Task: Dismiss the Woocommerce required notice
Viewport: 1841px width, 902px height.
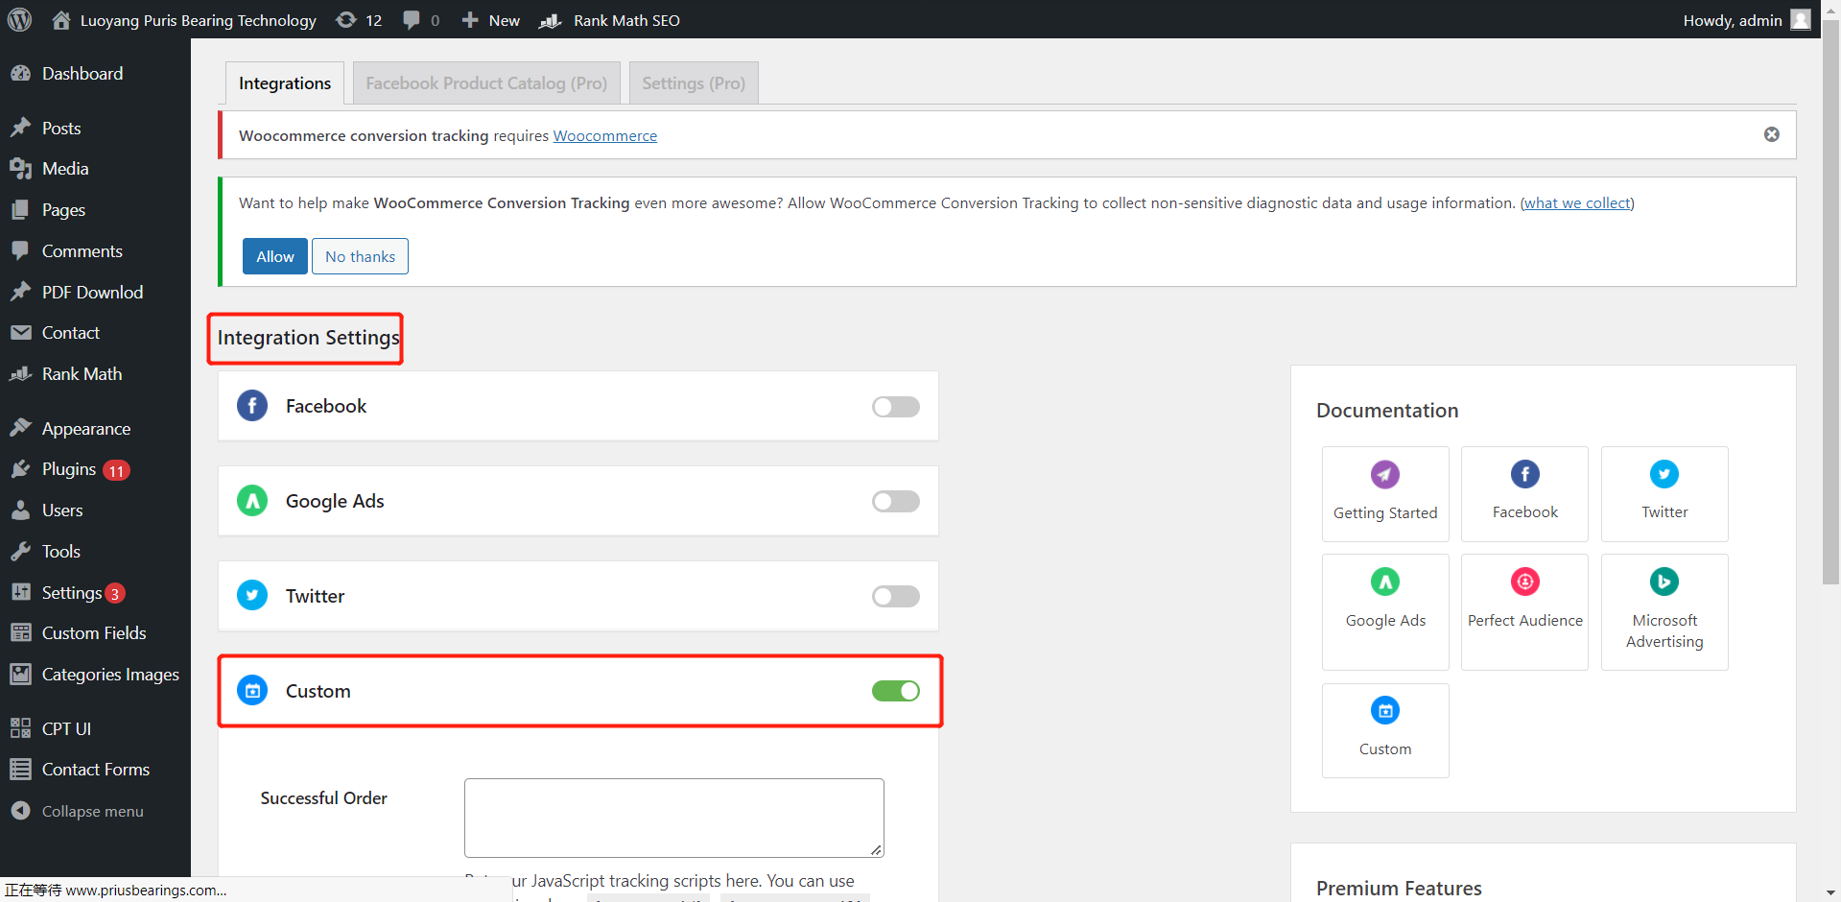Action: tap(1771, 134)
